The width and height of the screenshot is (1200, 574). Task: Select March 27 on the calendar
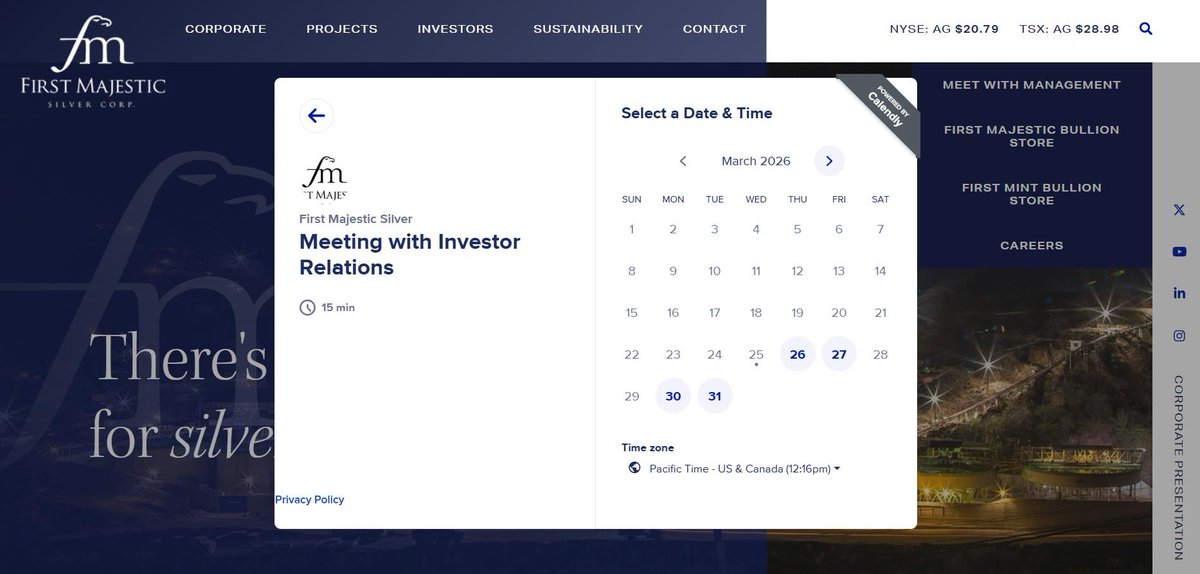pos(839,354)
